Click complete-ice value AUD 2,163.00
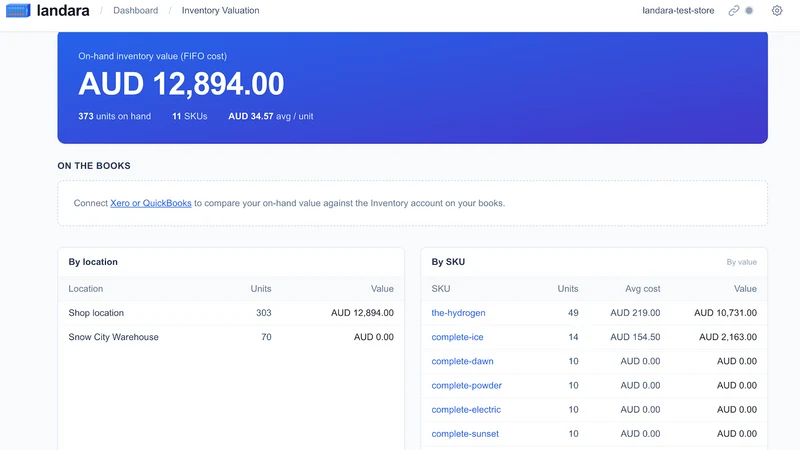The height and width of the screenshot is (450, 800). pos(728,337)
